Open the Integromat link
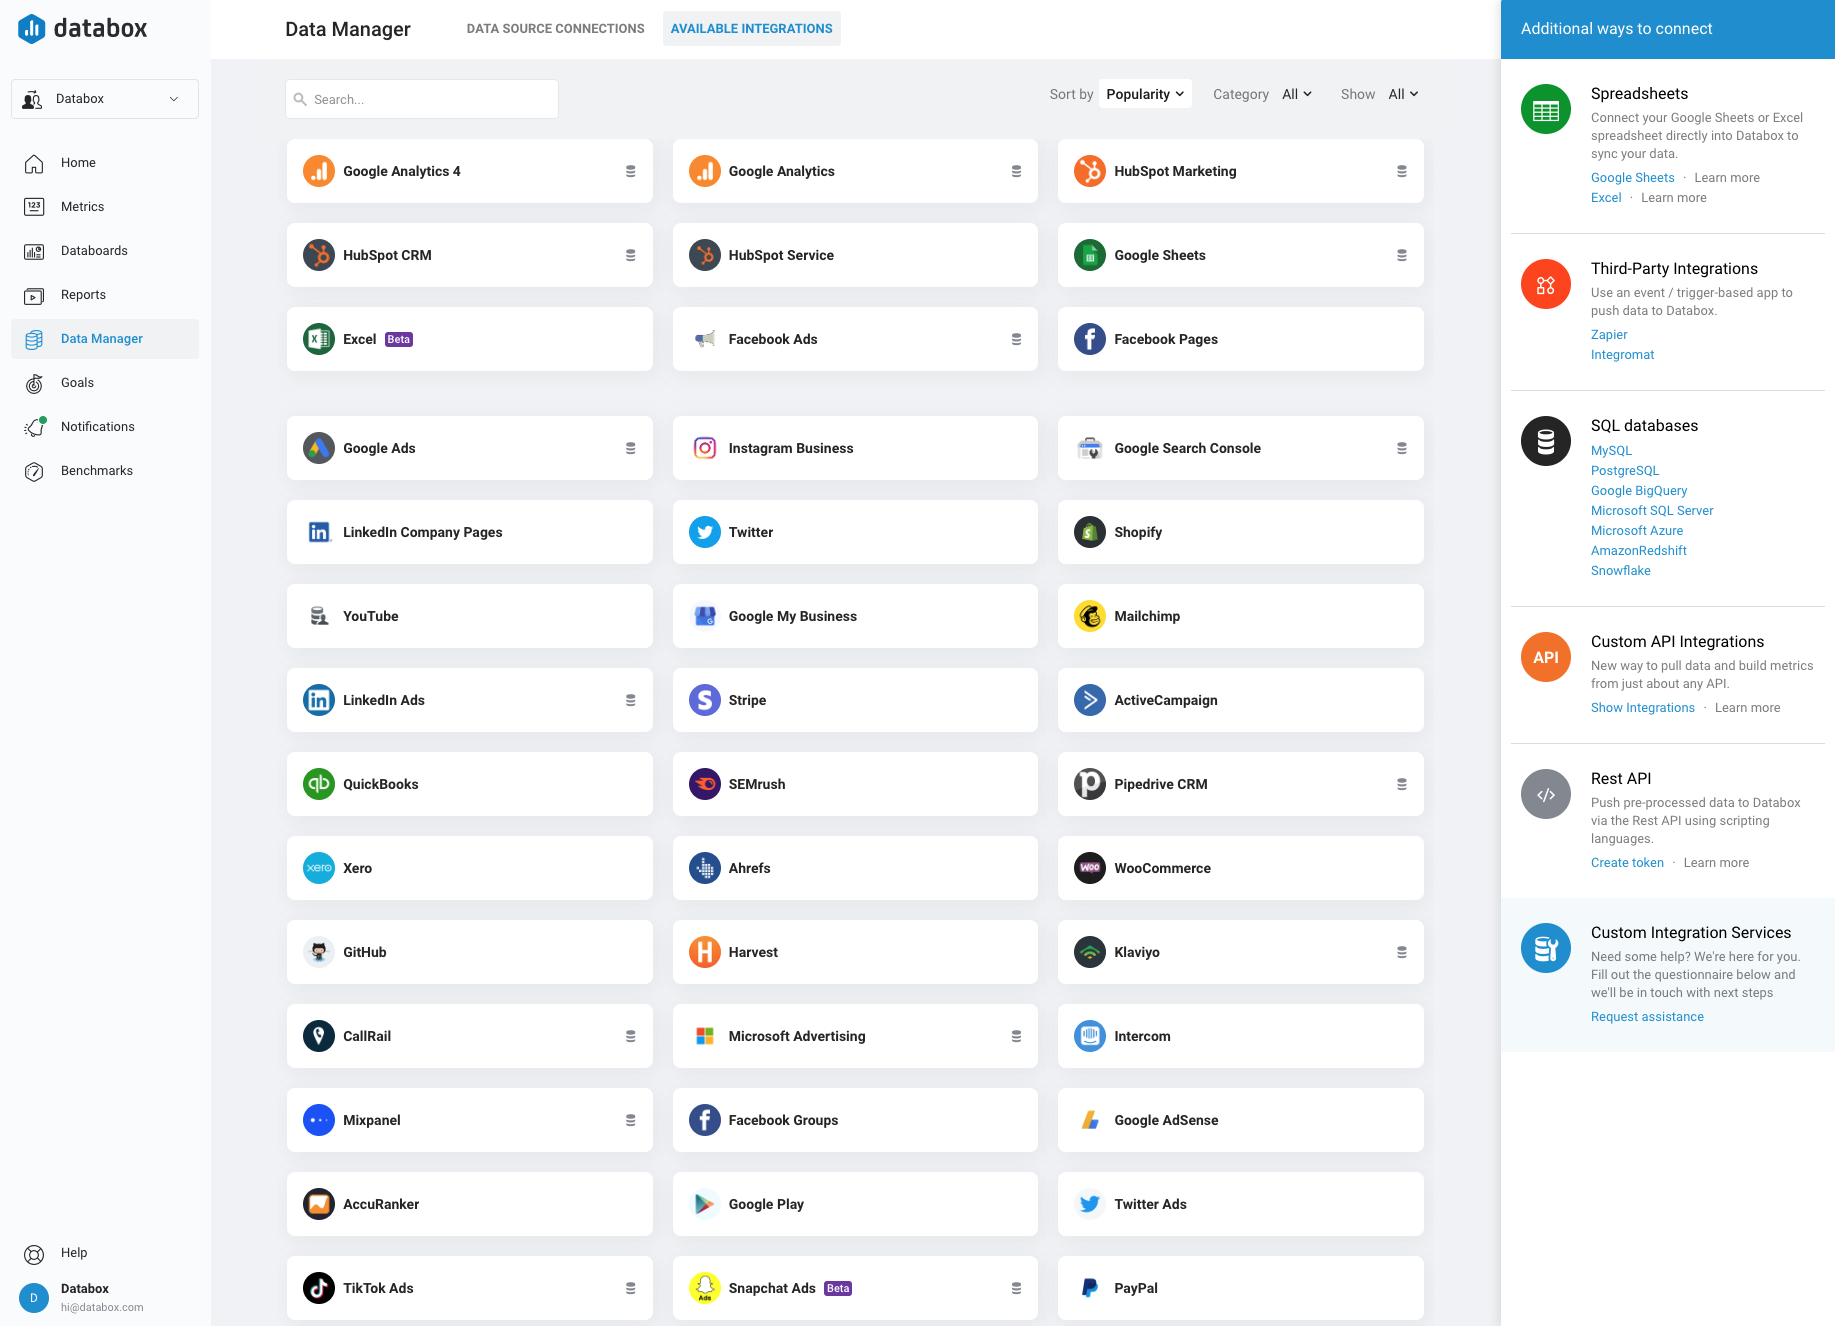Viewport: 1835px width, 1326px height. pyautogui.click(x=1622, y=355)
